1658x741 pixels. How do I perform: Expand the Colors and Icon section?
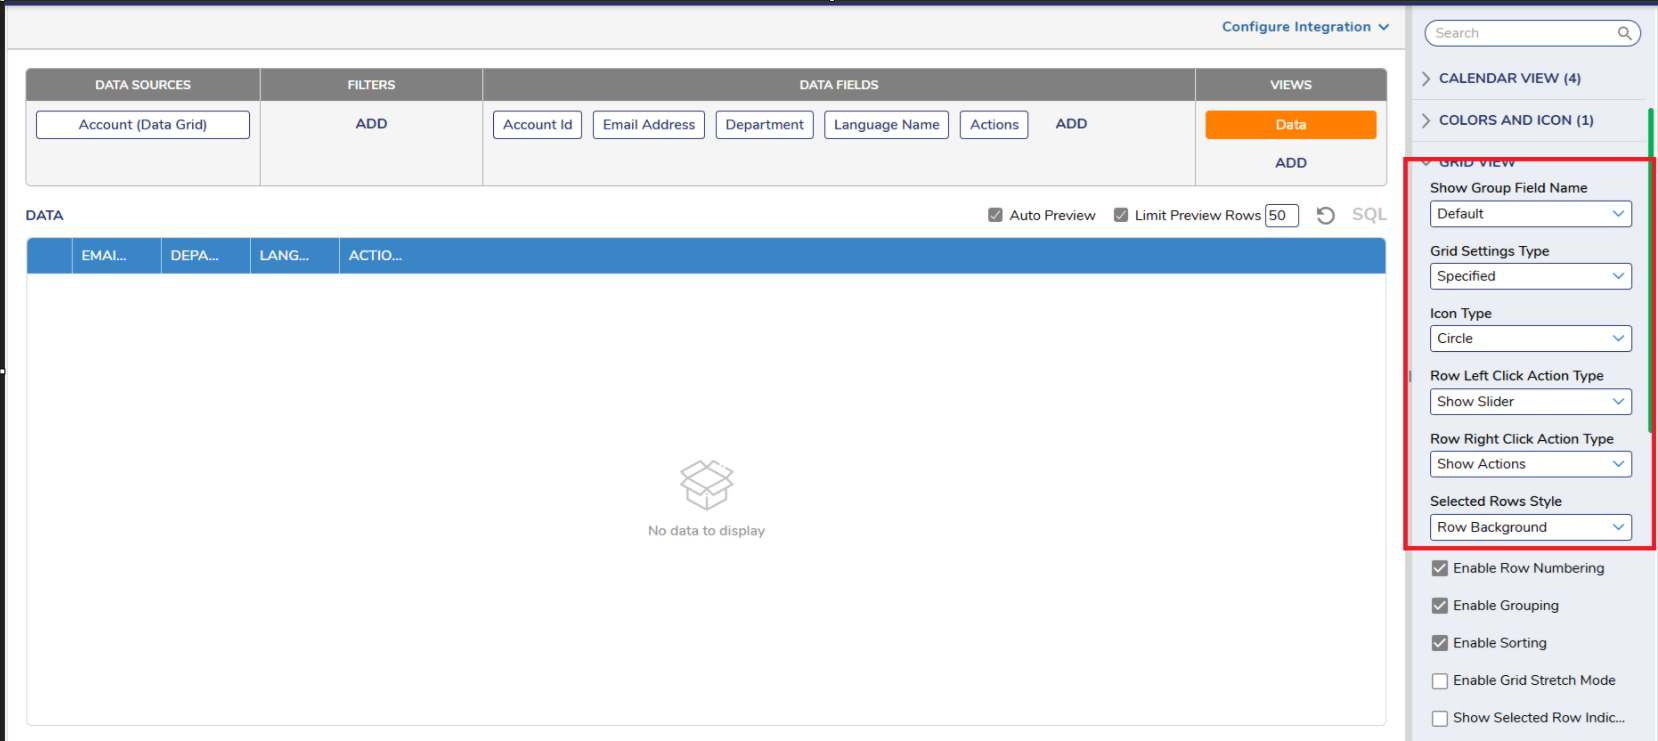coord(1515,120)
